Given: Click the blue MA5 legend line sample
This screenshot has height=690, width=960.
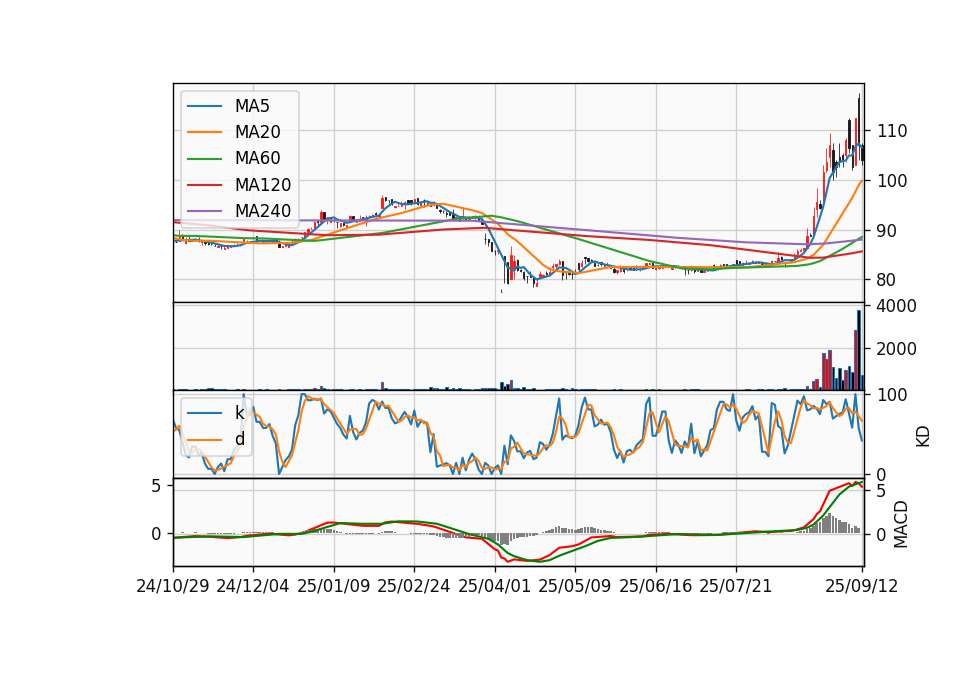Looking at the screenshot, I should pyautogui.click(x=204, y=107).
